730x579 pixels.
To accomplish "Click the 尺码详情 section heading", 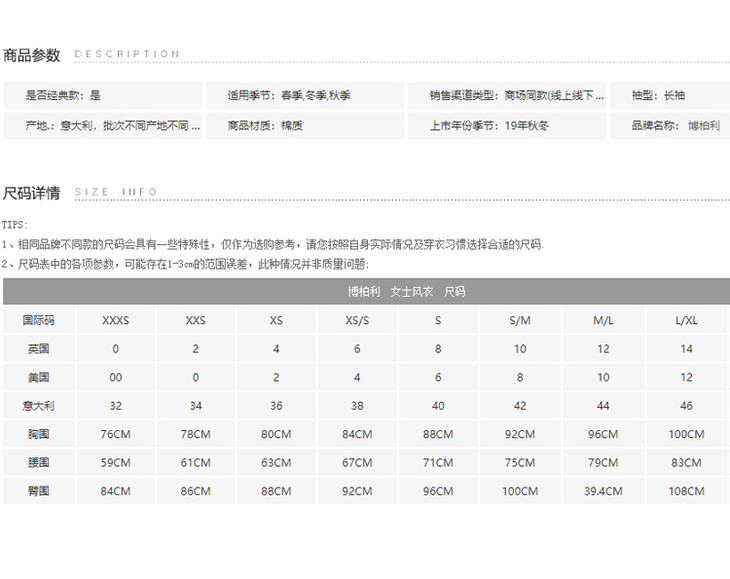I will (x=32, y=193).
